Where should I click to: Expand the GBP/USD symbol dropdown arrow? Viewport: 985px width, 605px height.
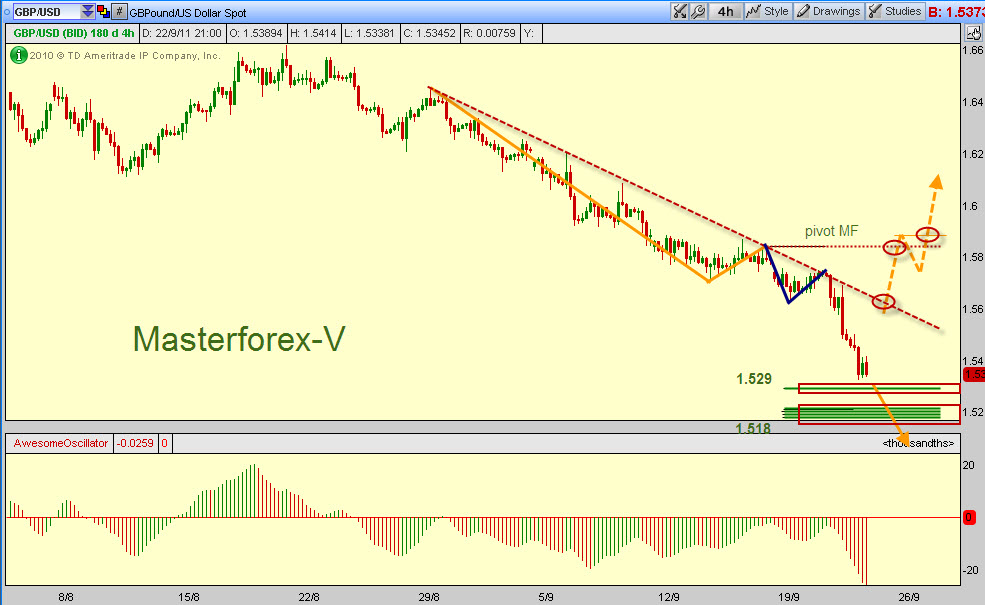(x=87, y=12)
